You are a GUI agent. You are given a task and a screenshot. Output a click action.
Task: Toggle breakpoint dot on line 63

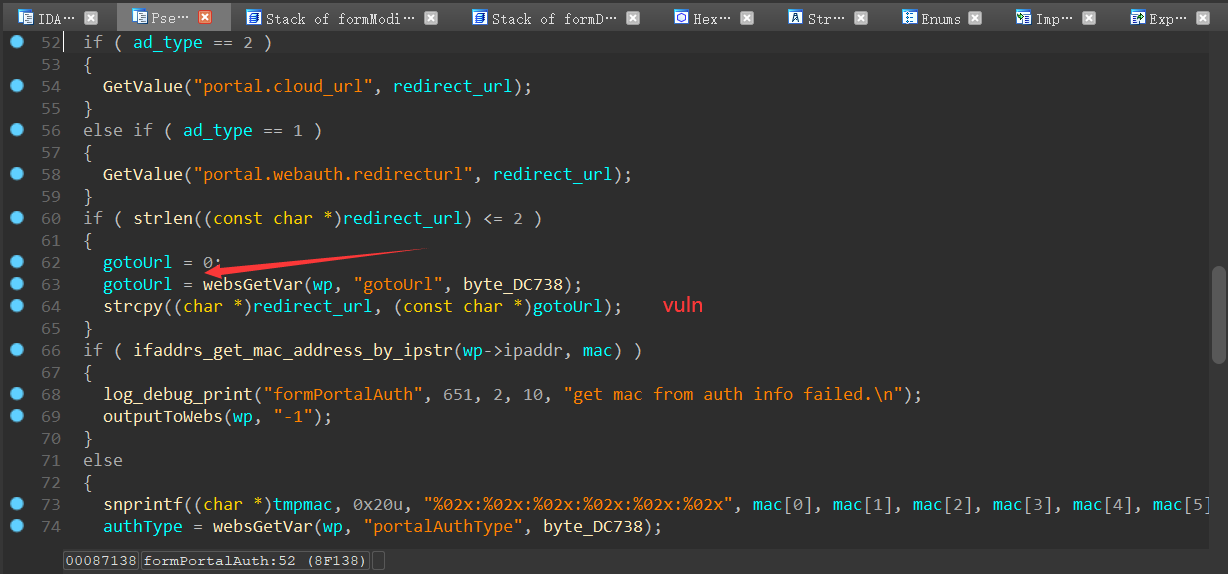[17, 283]
